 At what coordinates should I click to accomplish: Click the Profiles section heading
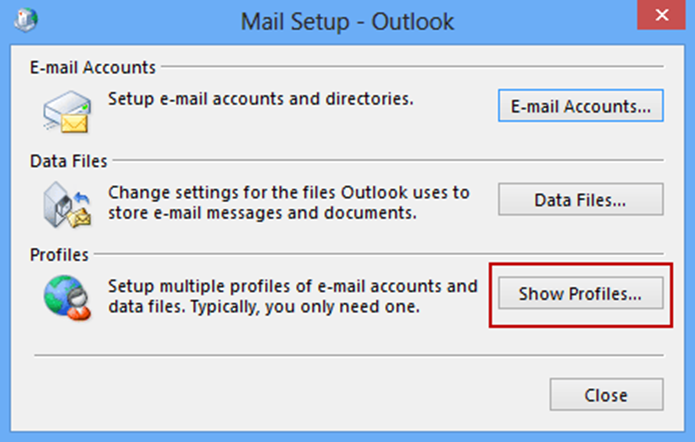point(59,255)
